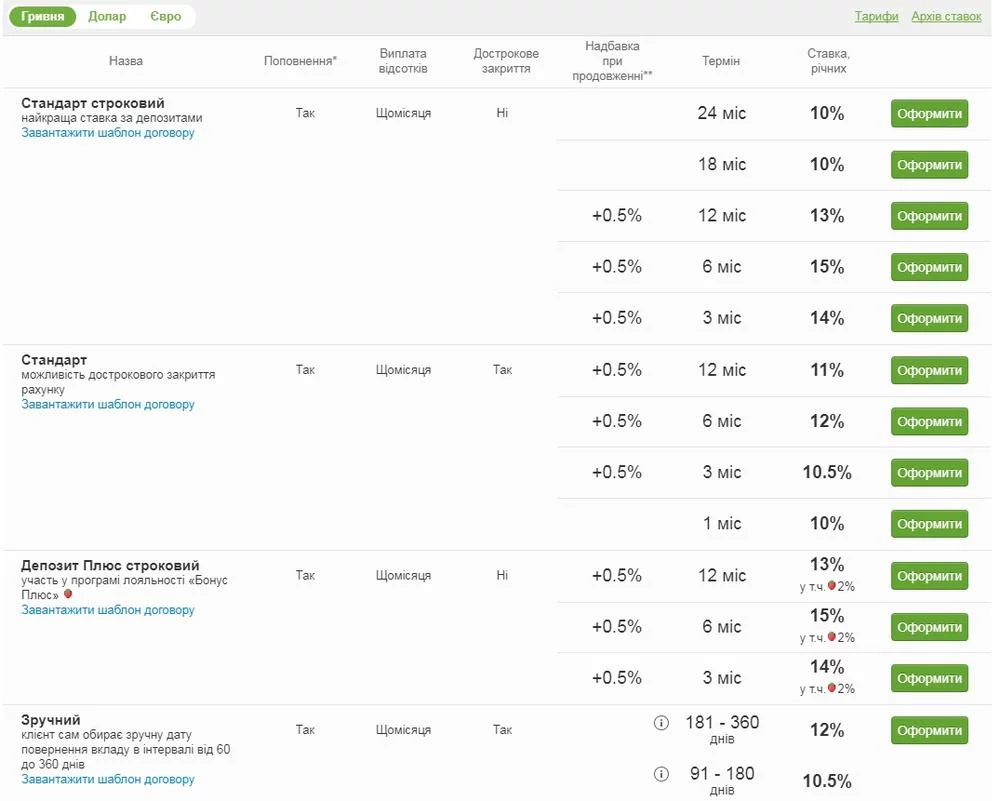The image size is (1000, 801).
Task: Download contract template for Стандарт deposit
Action: click(108, 405)
